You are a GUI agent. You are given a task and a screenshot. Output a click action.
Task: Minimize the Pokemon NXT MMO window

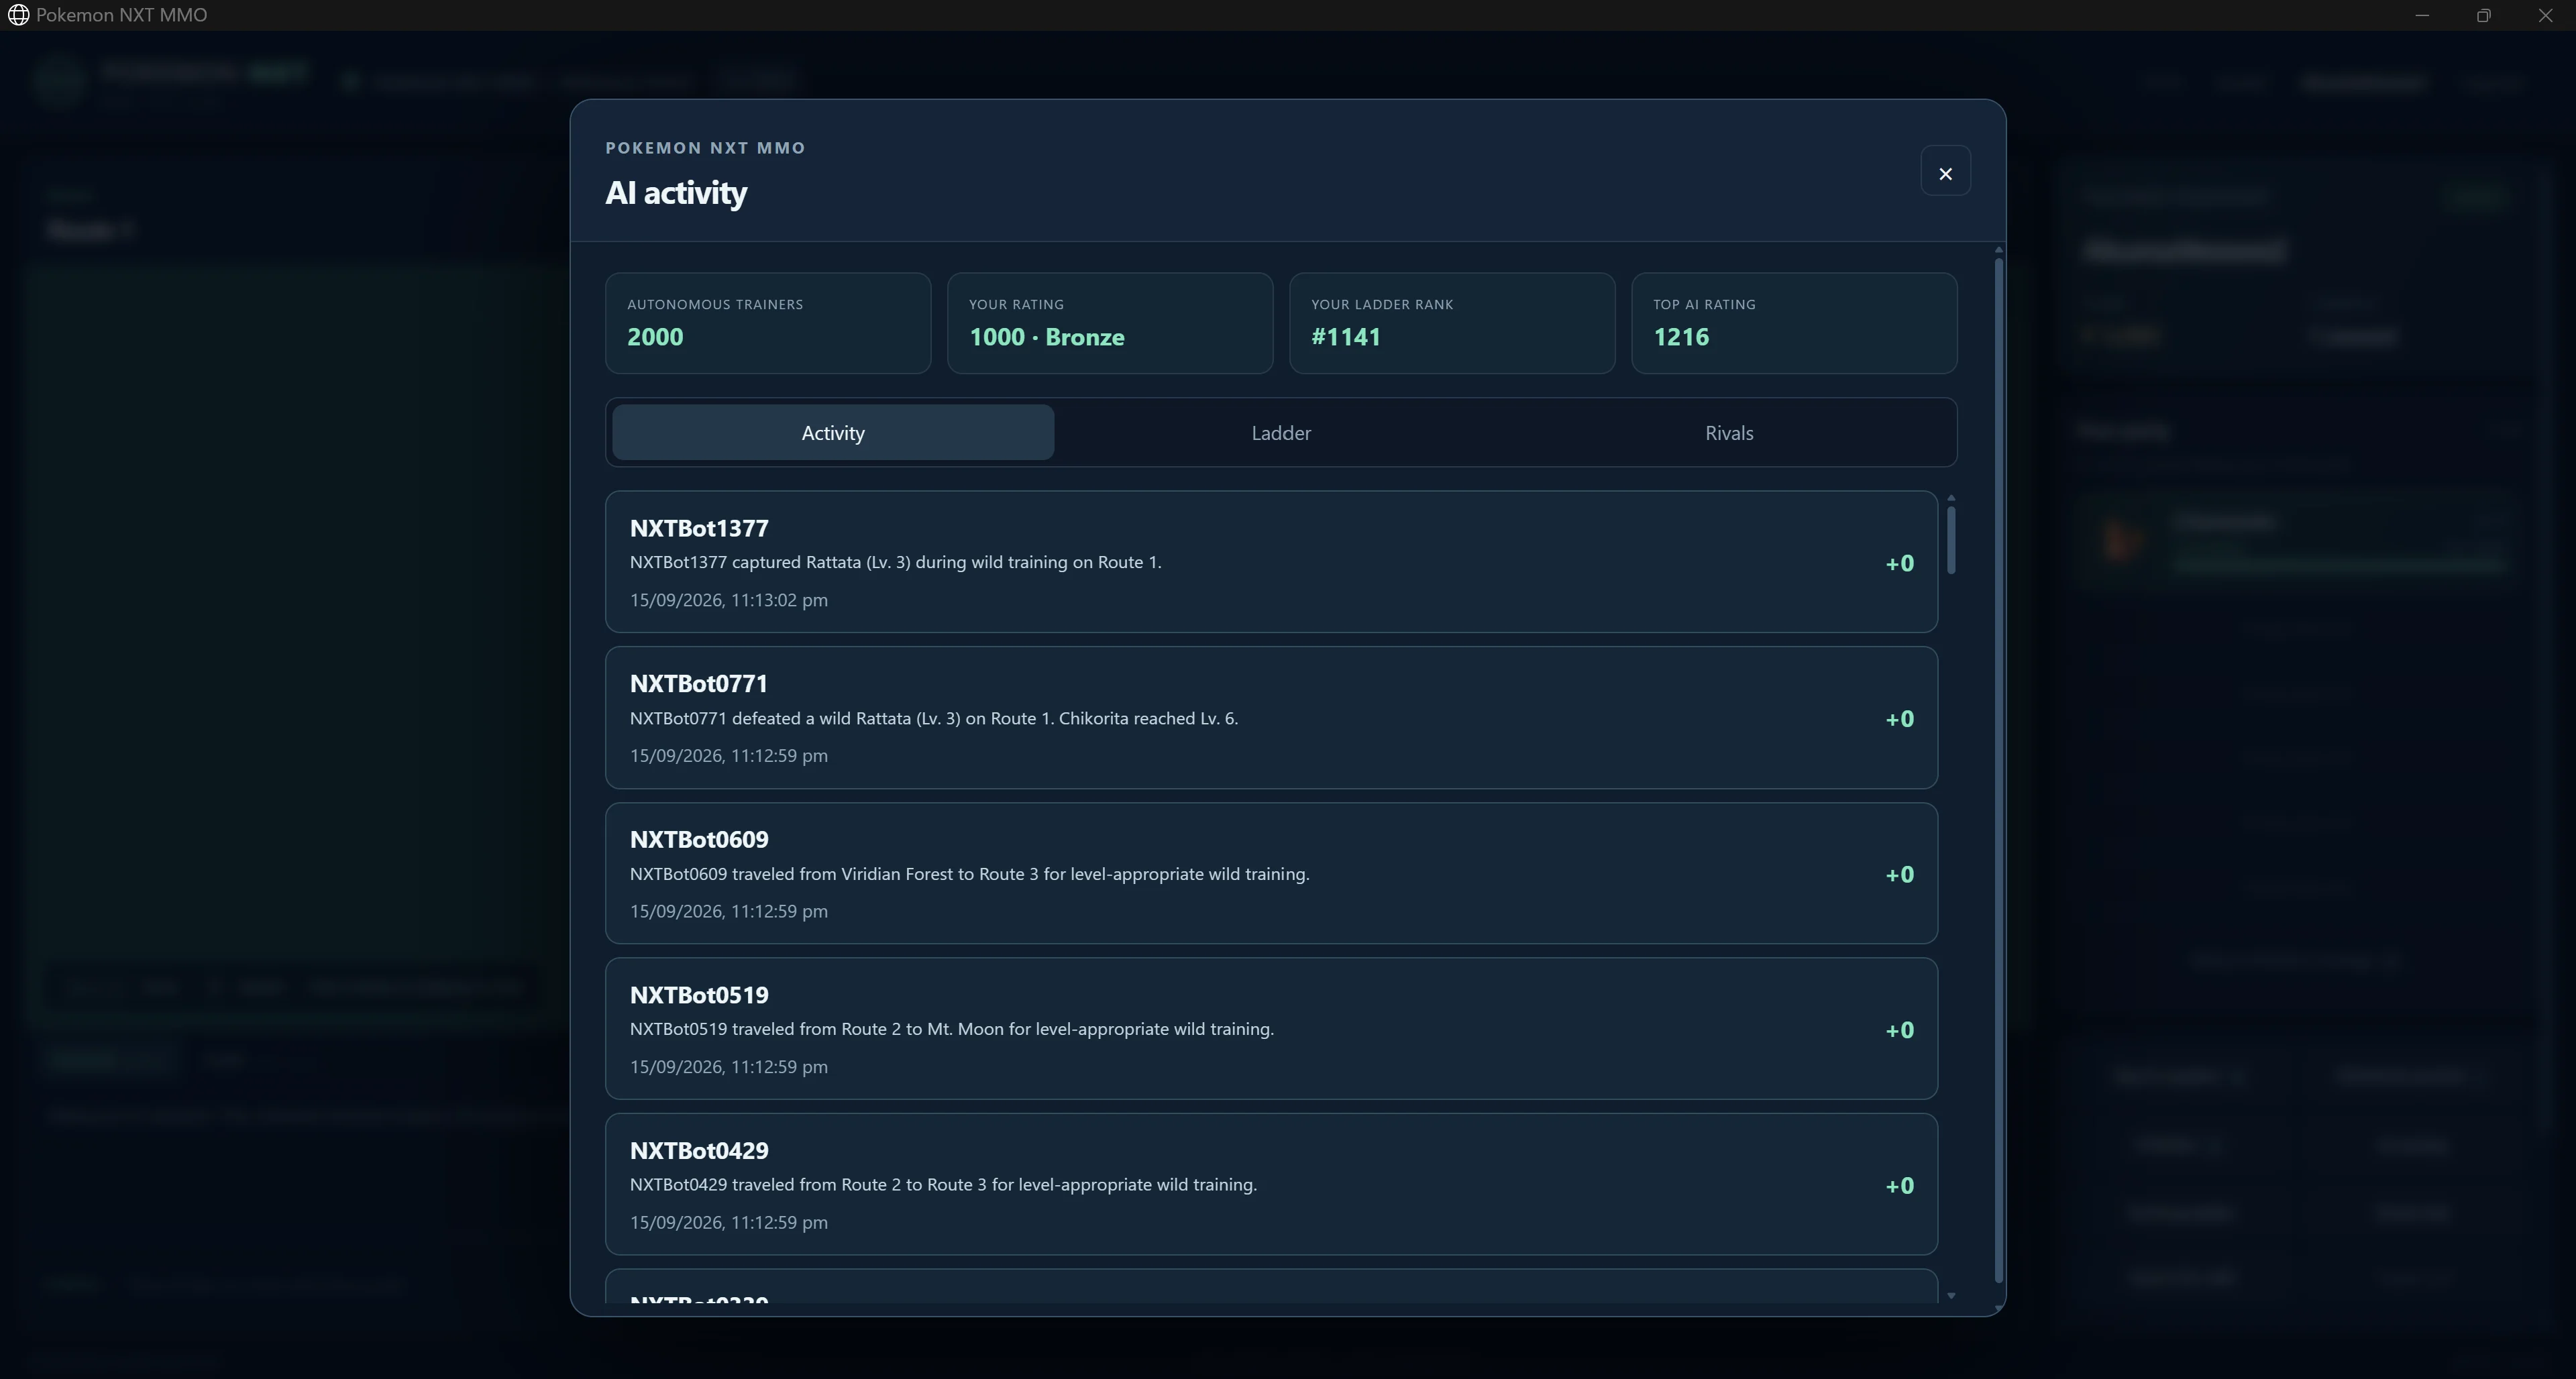2422,15
